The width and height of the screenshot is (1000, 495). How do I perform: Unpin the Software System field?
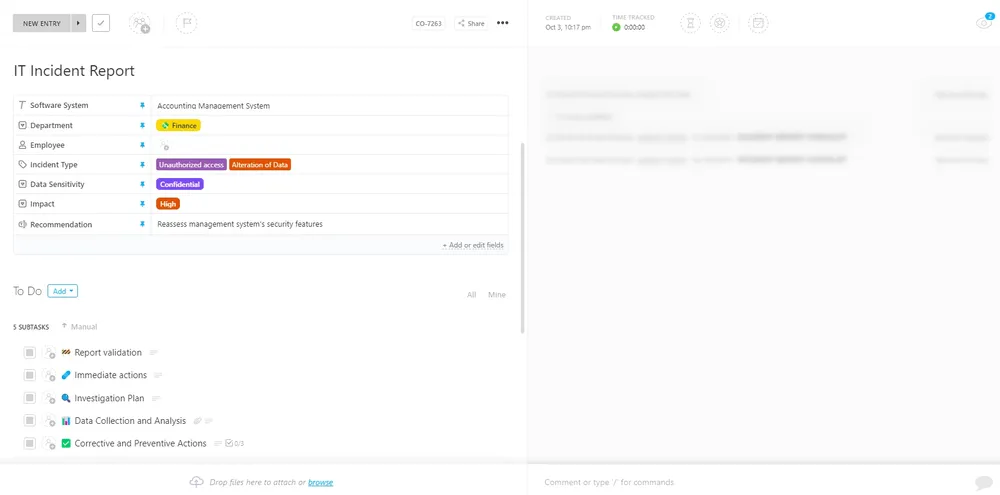pos(143,106)
